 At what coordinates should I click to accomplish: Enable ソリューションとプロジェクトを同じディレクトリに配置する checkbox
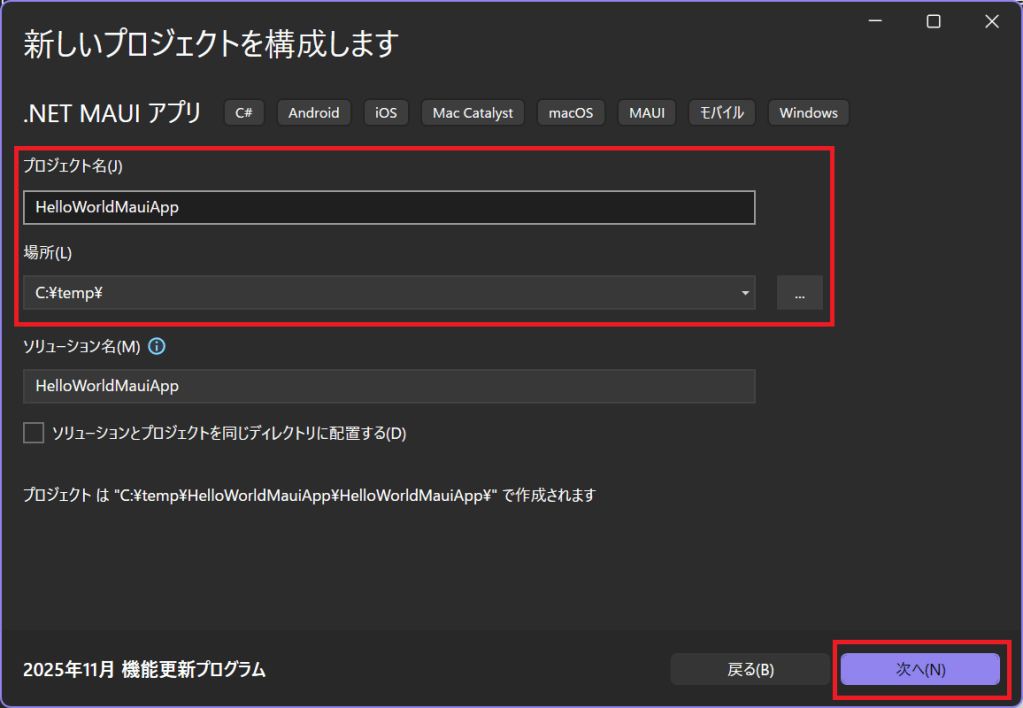click(34, 433)
